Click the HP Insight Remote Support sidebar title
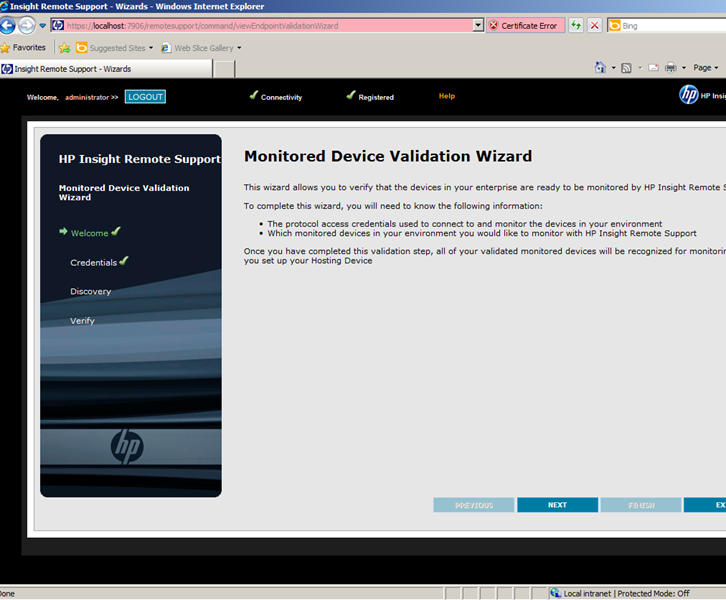This screenshot has width=726, height=600. (139, 159)
